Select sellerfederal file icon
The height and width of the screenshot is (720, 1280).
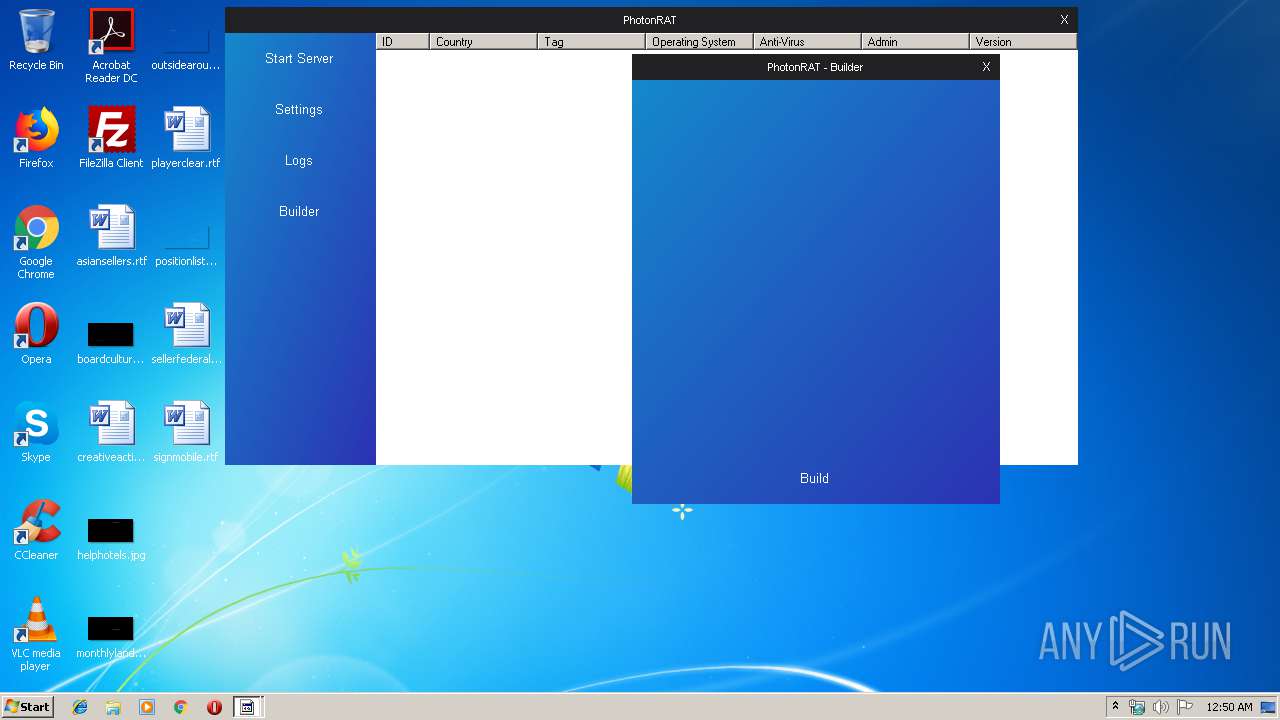coord(186,334)
